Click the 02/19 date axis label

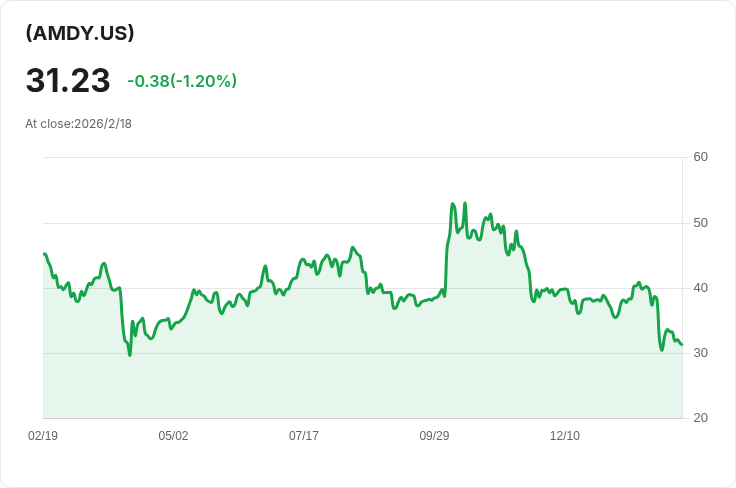(x=43, y=436)
